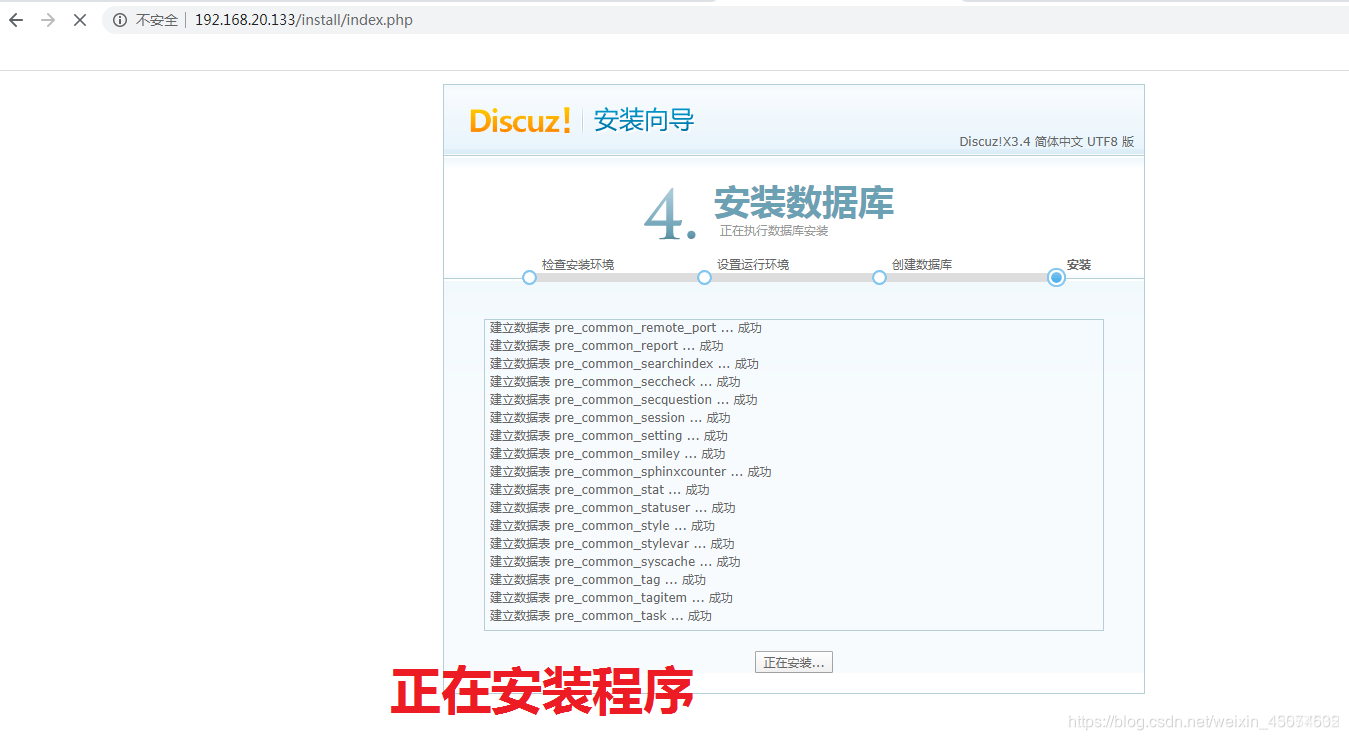Click the pre_common_statuser log line
1349x740 pixels.
pos(613,508)
